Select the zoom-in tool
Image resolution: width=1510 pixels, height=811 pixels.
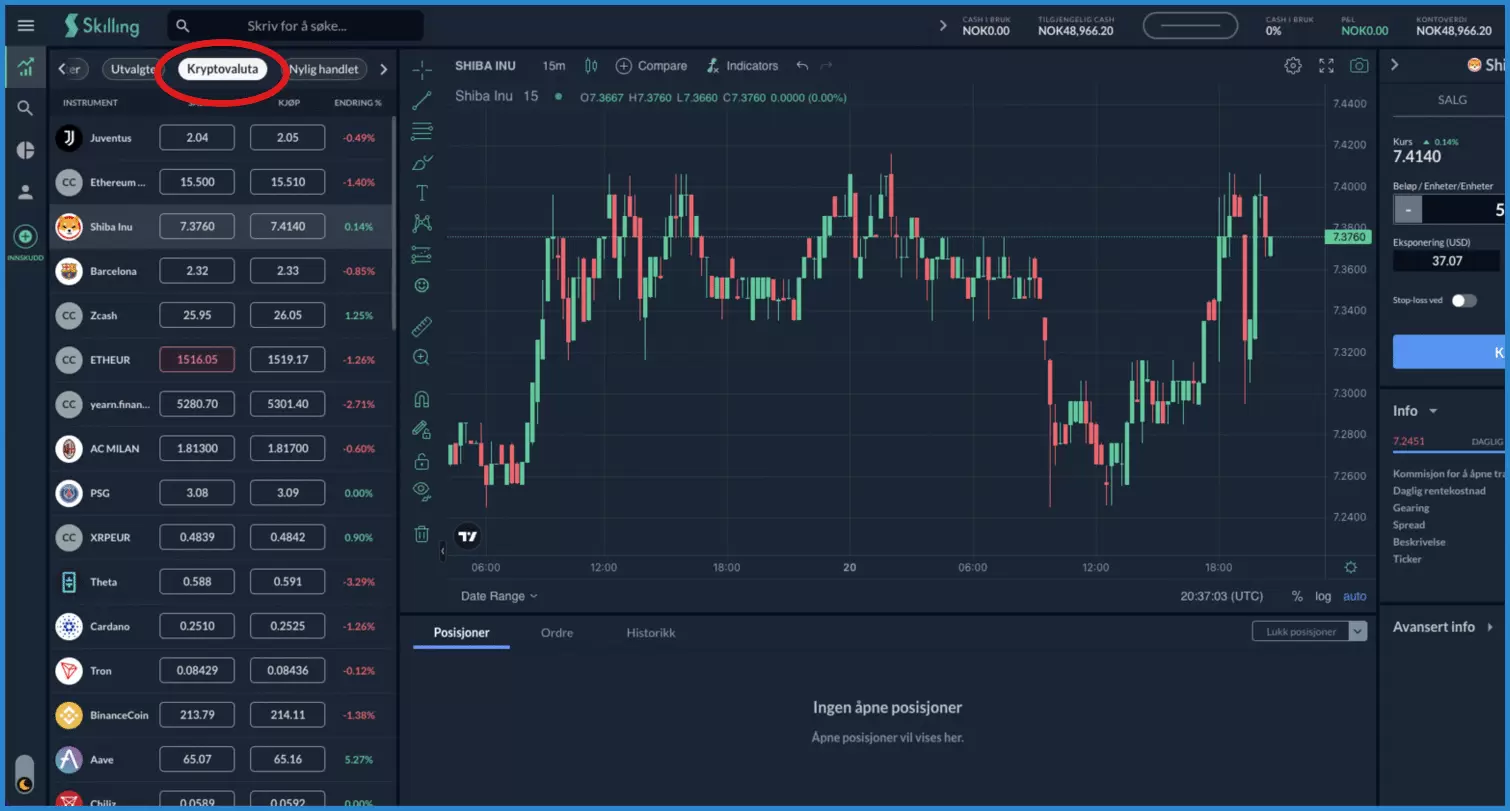pyautogui.click(x=422, y=357)
